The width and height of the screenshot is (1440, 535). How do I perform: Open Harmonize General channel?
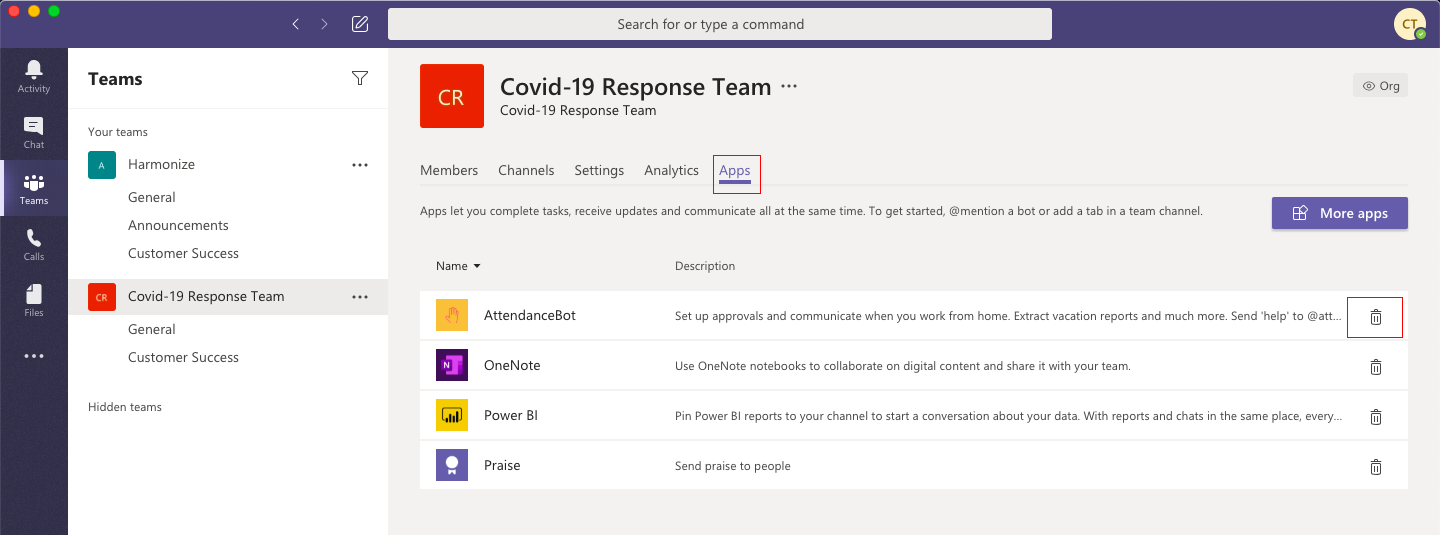pyautogui.click(x=152, y=197)
